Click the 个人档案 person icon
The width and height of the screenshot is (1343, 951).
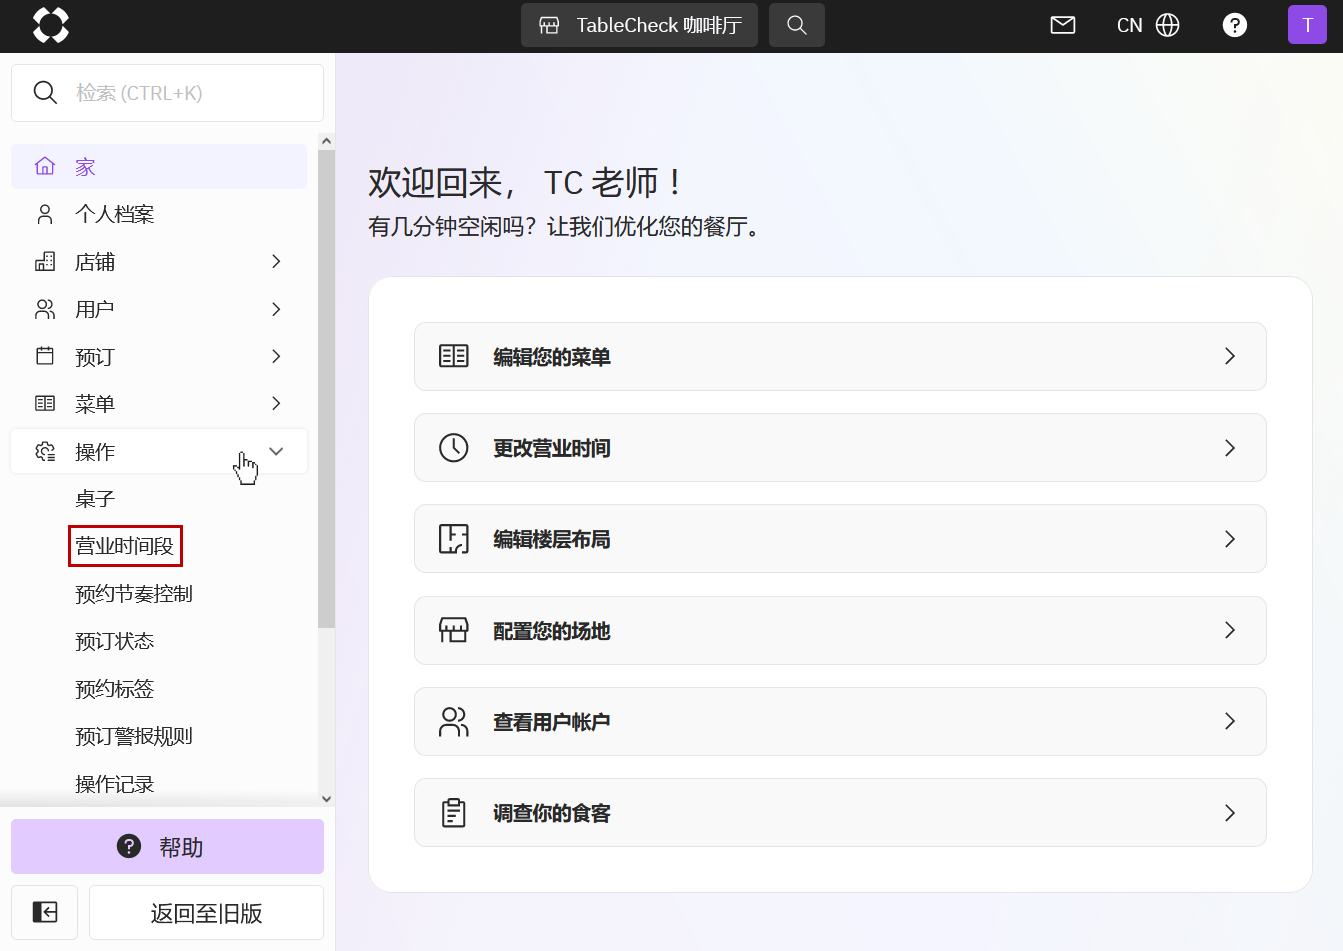45,214
